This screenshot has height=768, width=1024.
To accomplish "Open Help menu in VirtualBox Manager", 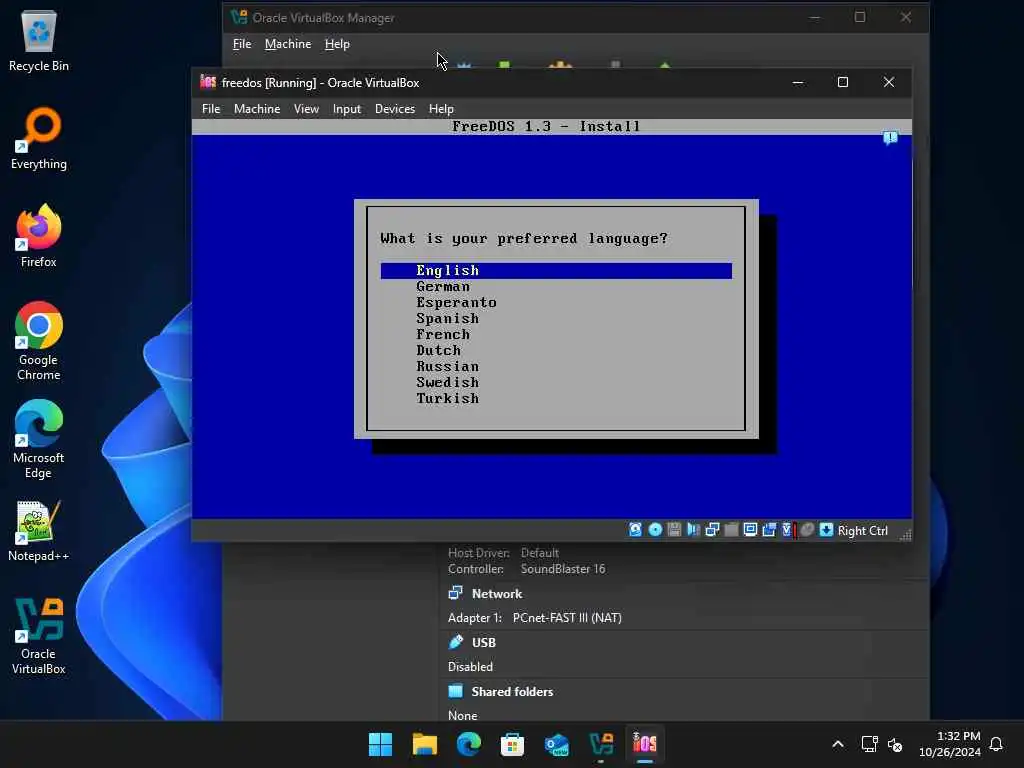I will [337, 44].
